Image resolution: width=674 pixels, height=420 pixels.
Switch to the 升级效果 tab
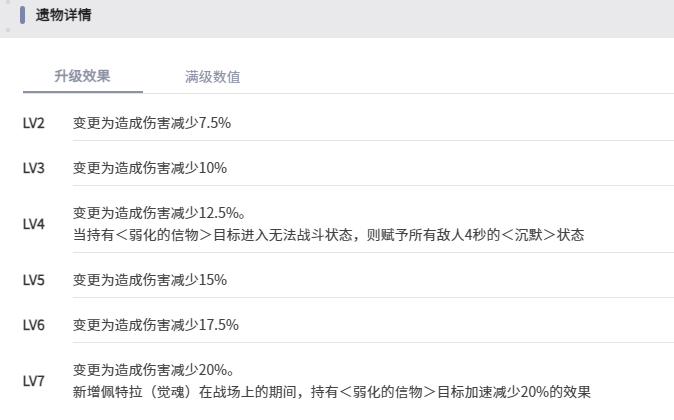(82, 76)
